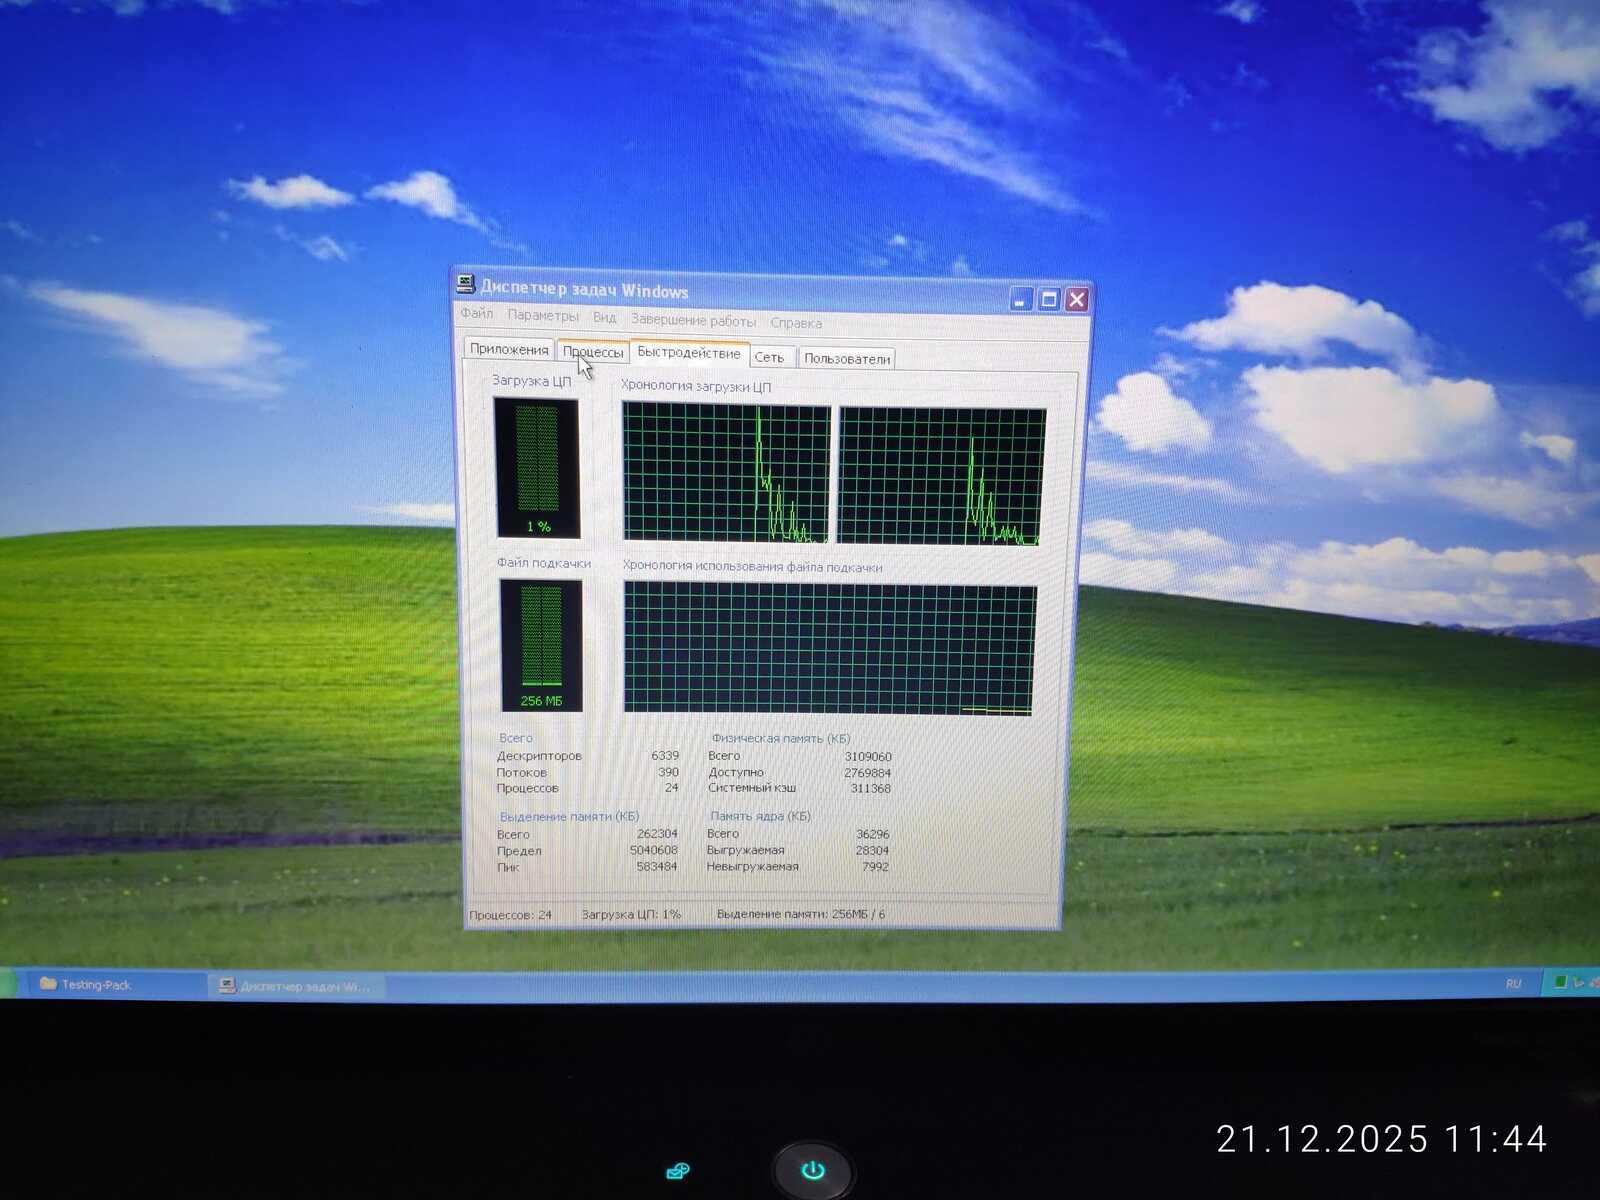Click the Доступно label
The image size is (1600, 1200).
pyautogui.click(x=735, y=772)
